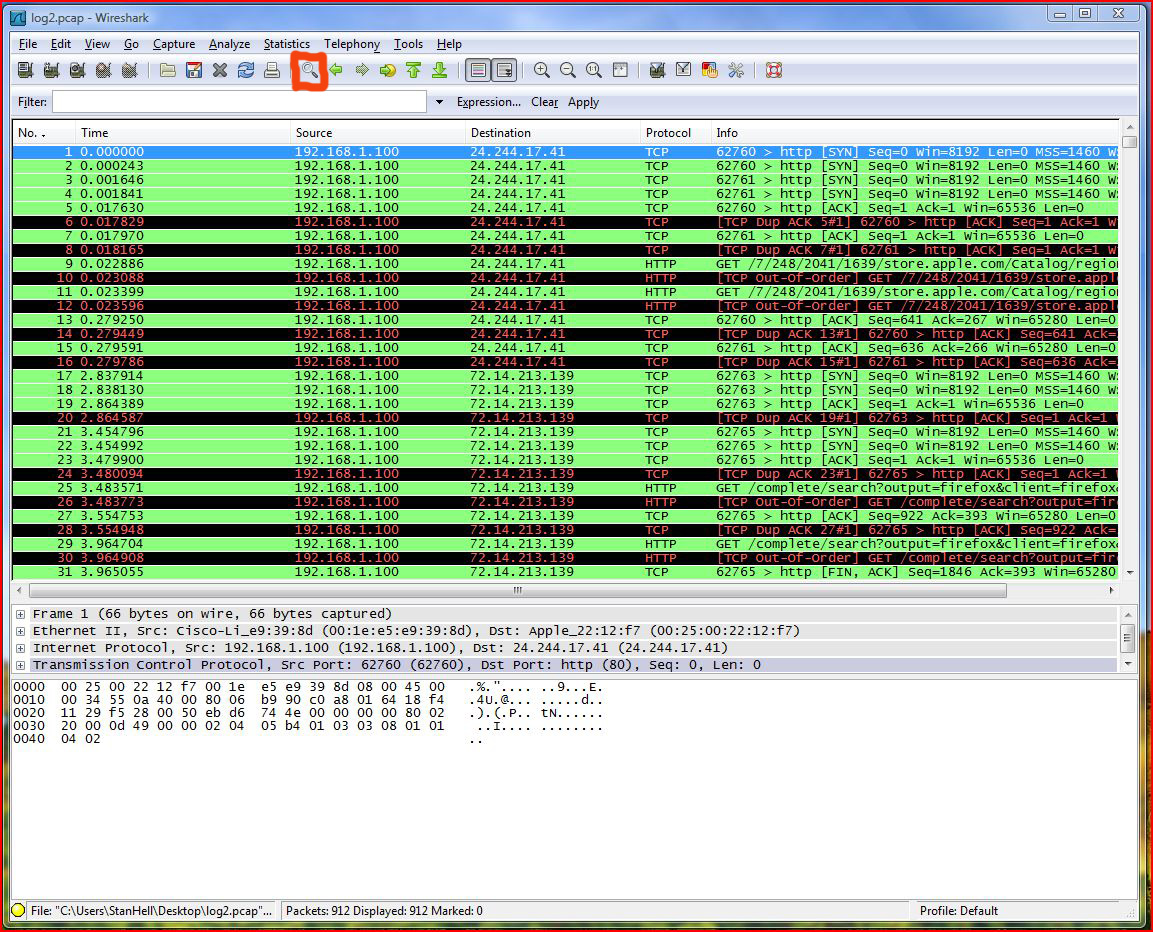Sort packets by the Info column
Screen dimensions: 1153x932
click(915, 133)
